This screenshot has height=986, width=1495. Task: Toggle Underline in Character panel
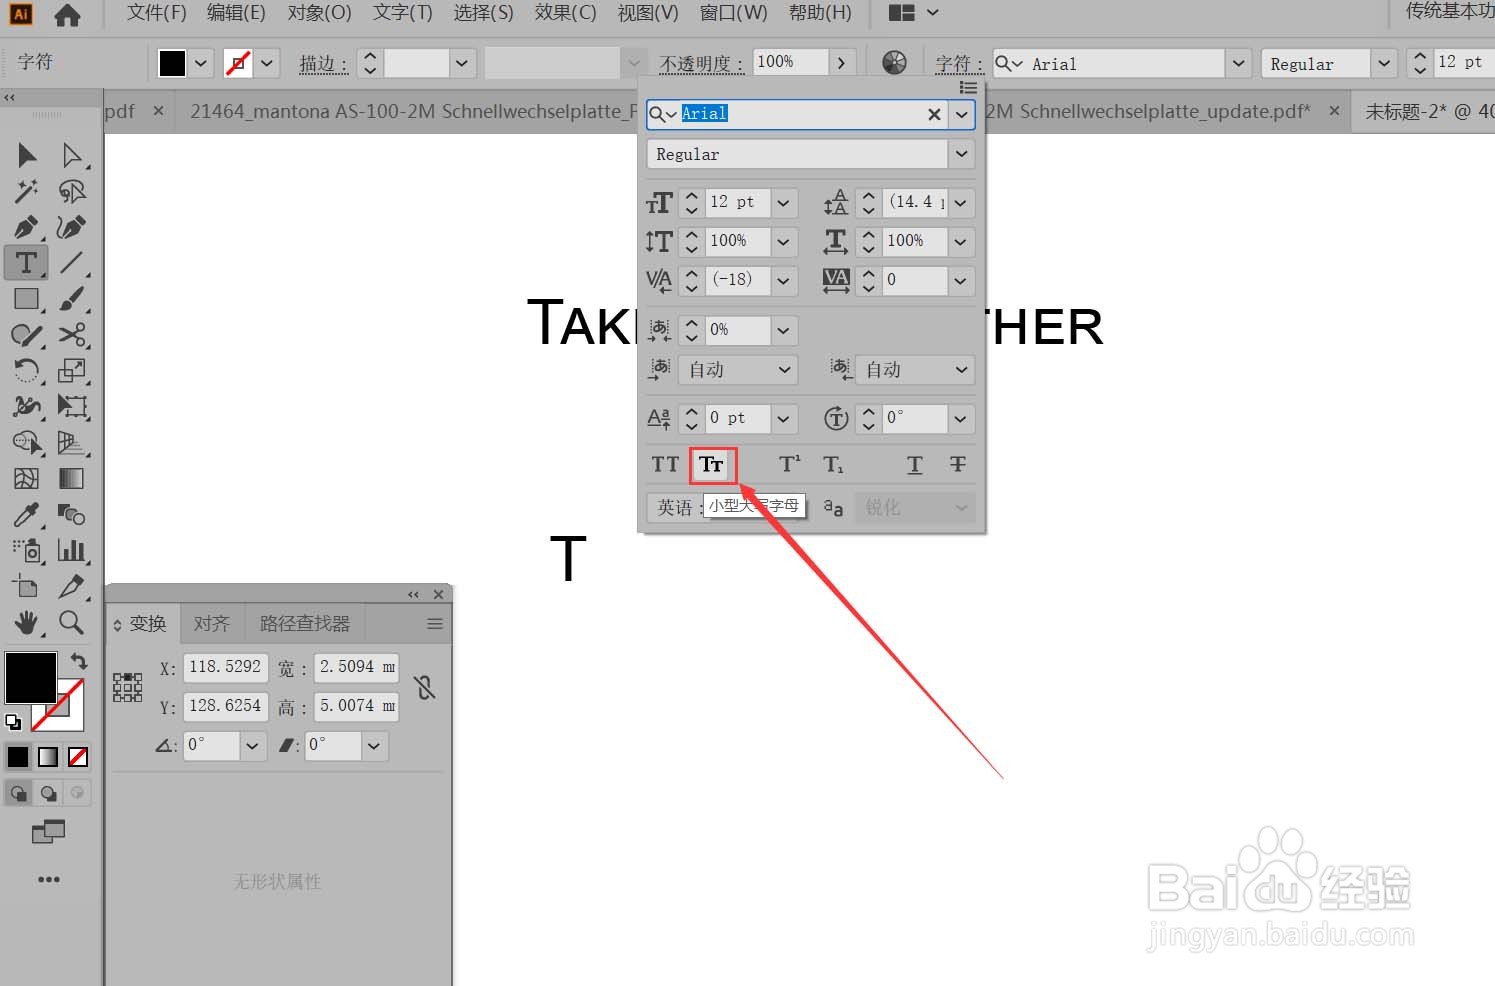[x=914, y=465]
